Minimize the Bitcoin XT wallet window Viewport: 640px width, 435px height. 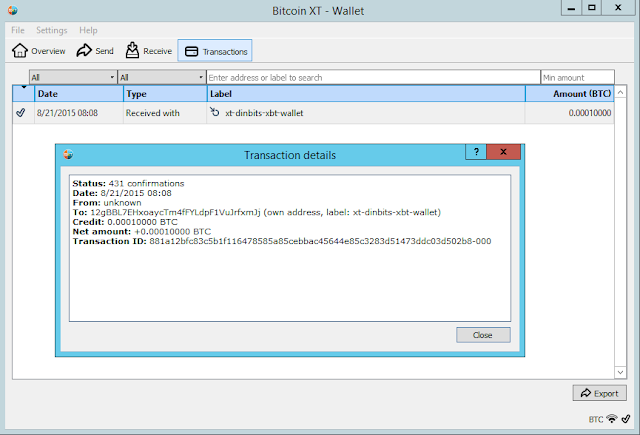(x=571, y=8)
